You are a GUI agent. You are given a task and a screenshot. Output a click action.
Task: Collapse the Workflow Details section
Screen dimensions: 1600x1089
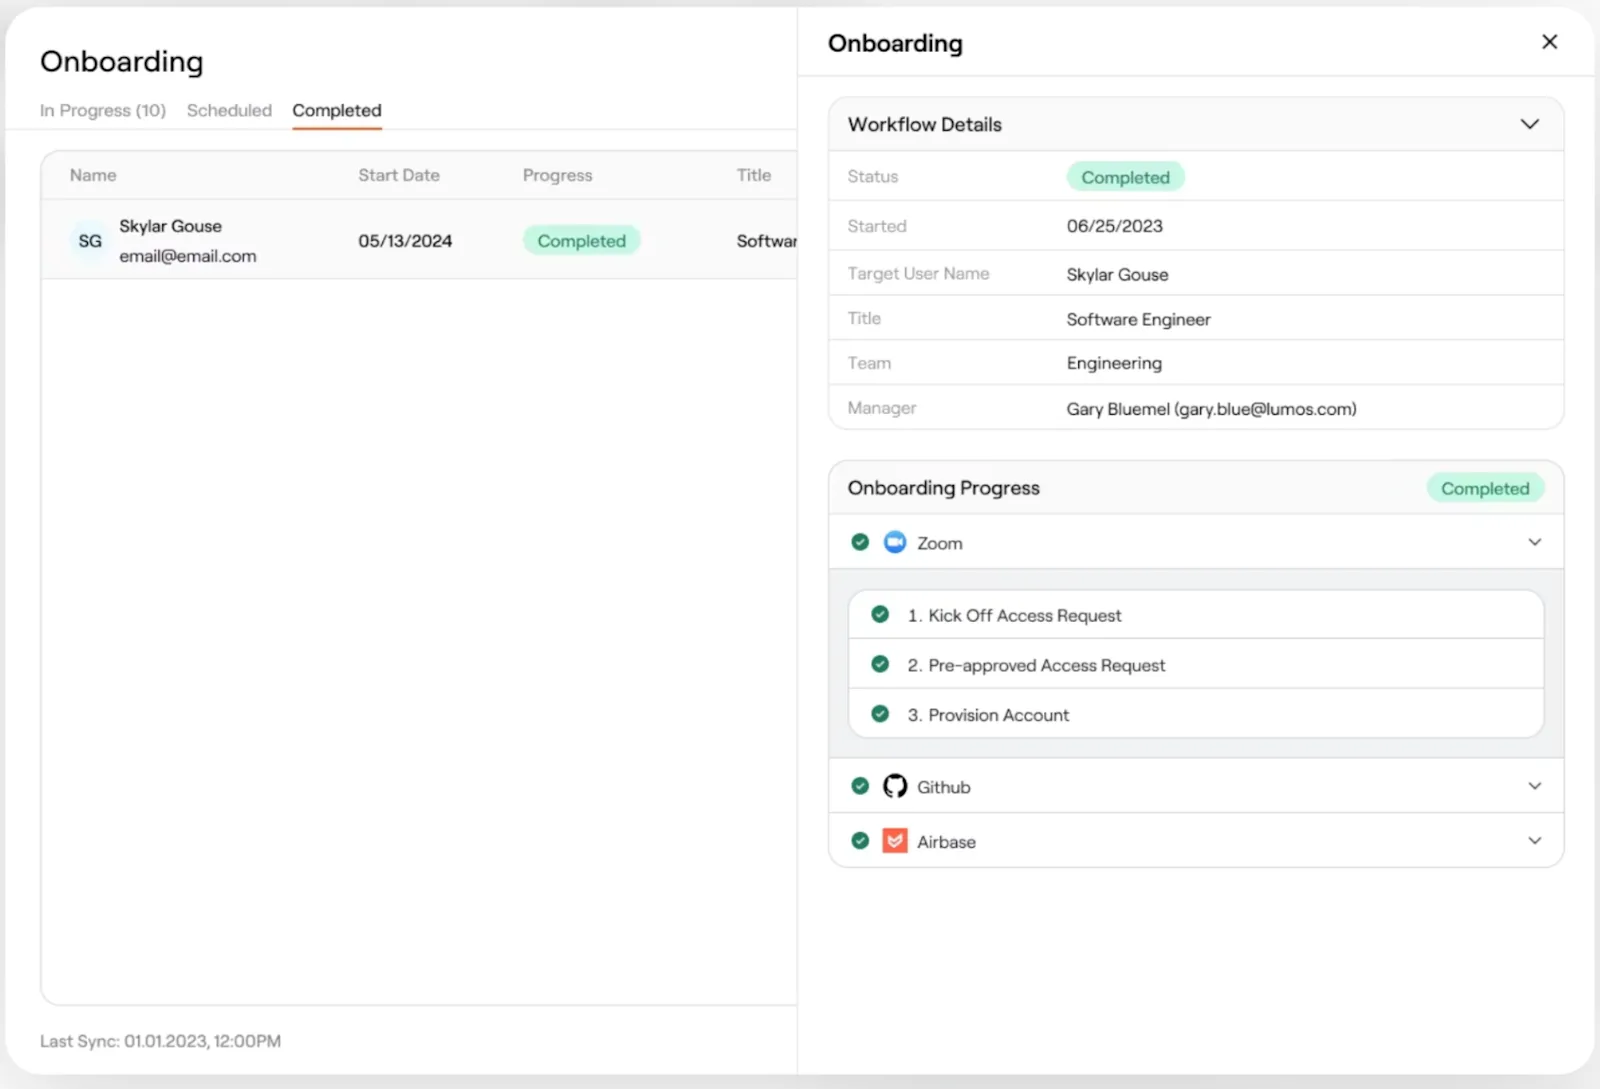pyautogui.click(x=1529, y=124)
